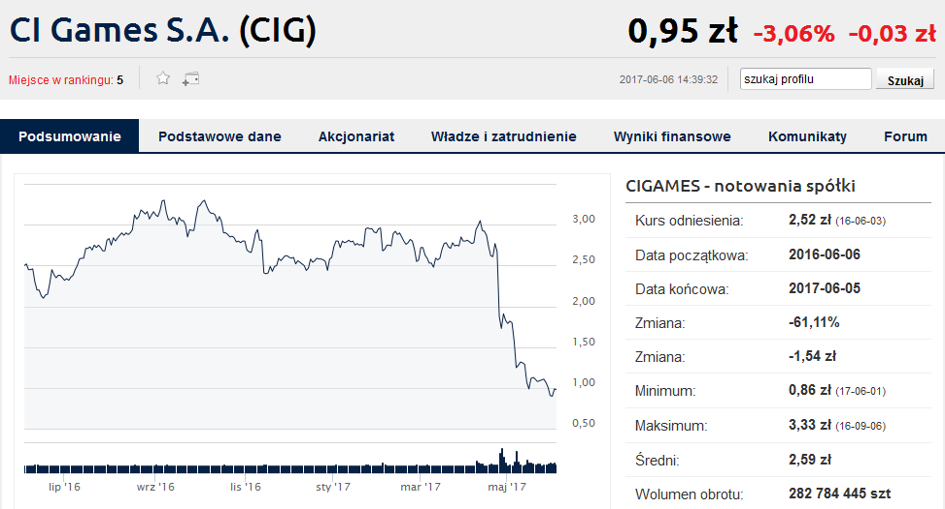
Task: Click the Minimum 0,86 zł value row
Action: click(x=778, y=390)
